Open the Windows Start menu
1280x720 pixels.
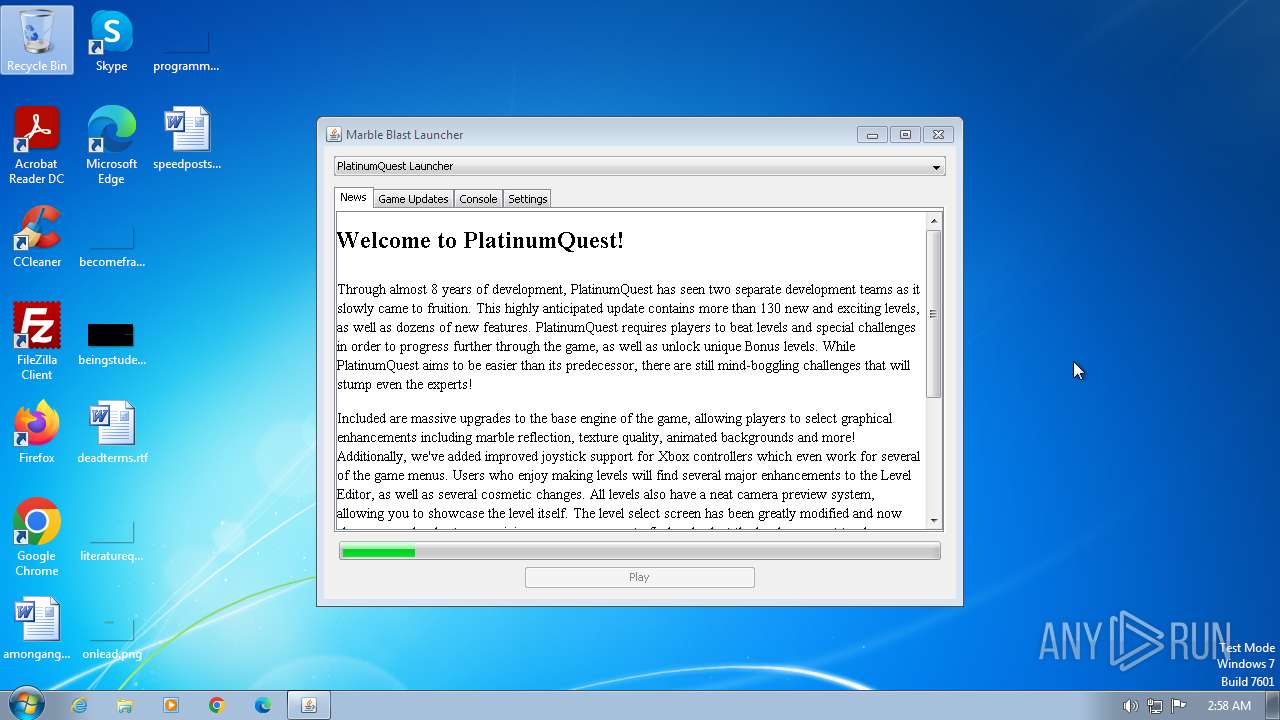pyautogui.click(x=26, y=705)
